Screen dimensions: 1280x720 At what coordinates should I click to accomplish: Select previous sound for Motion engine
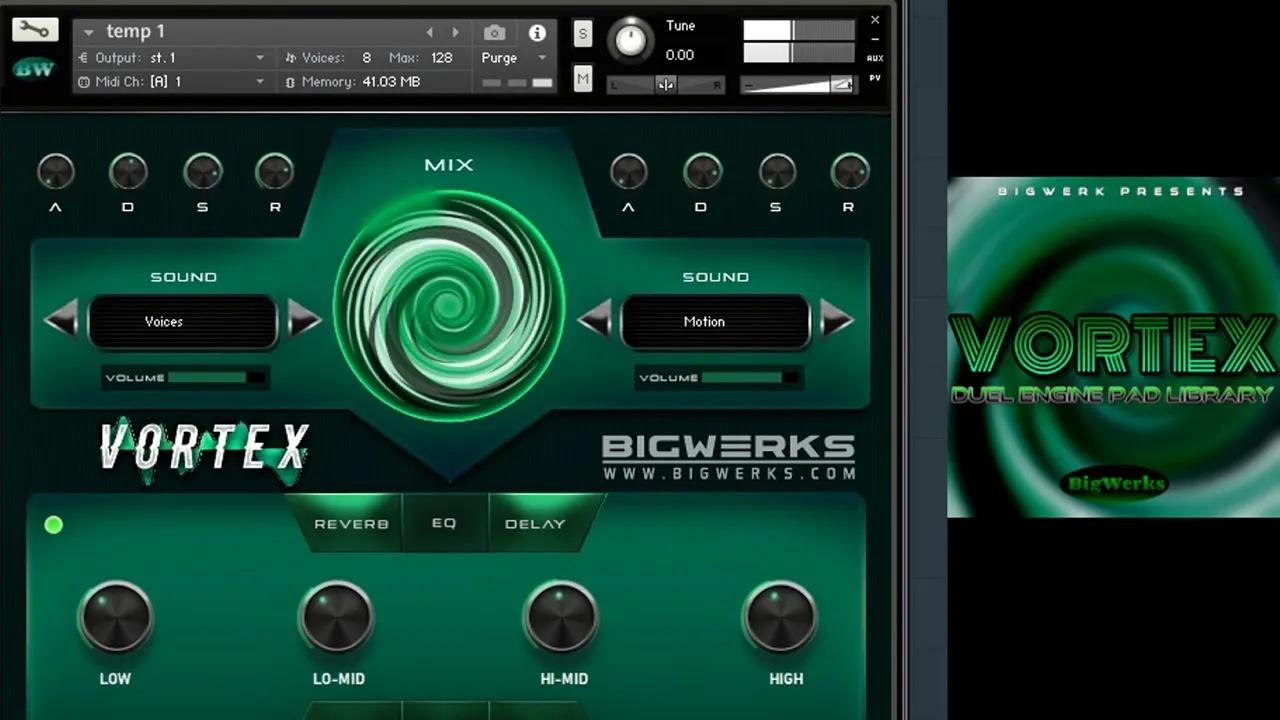point(595,320)
